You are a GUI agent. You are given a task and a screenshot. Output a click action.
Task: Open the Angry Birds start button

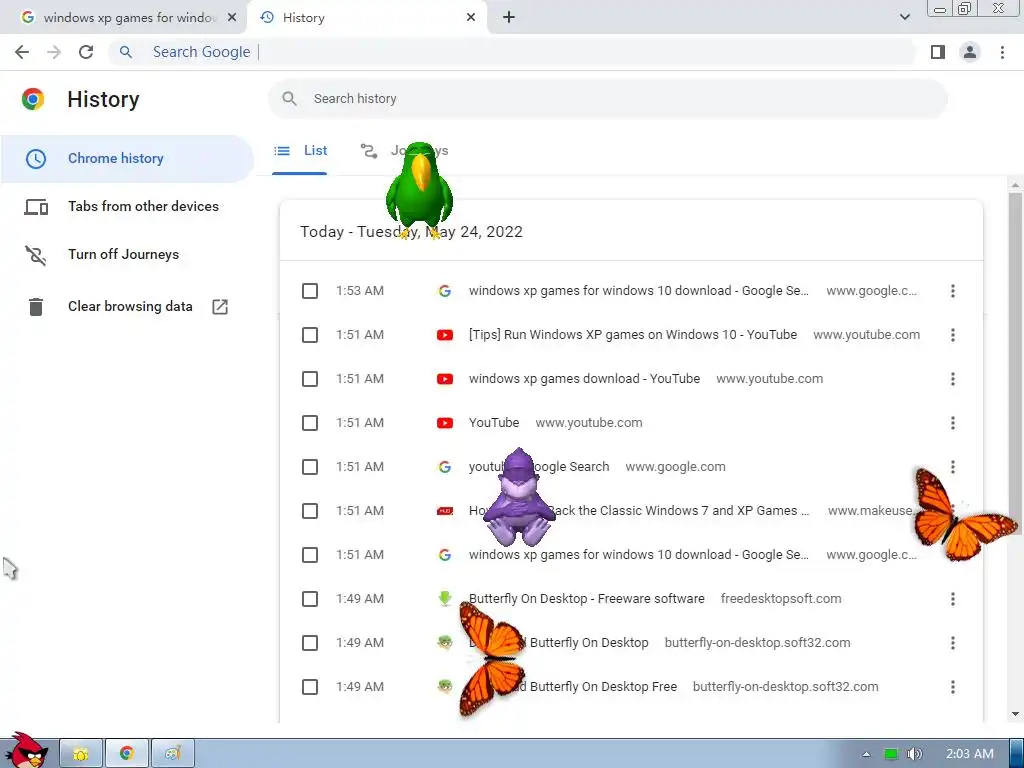point(26,750)
